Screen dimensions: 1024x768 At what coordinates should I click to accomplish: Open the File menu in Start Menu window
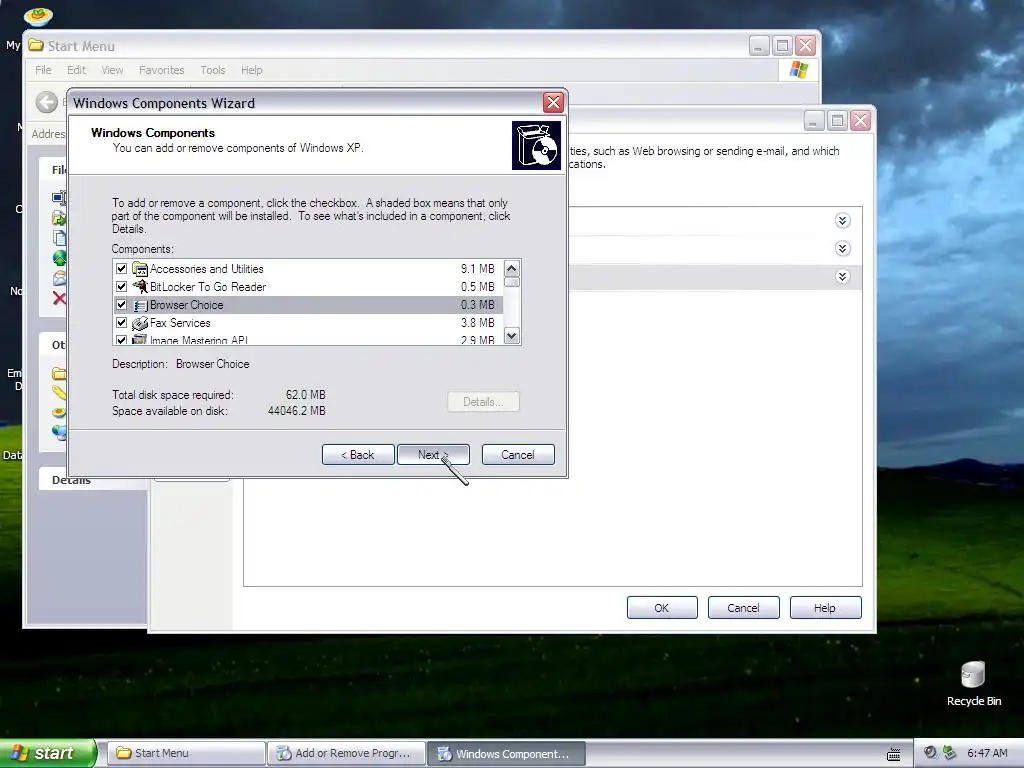point(43,70)
